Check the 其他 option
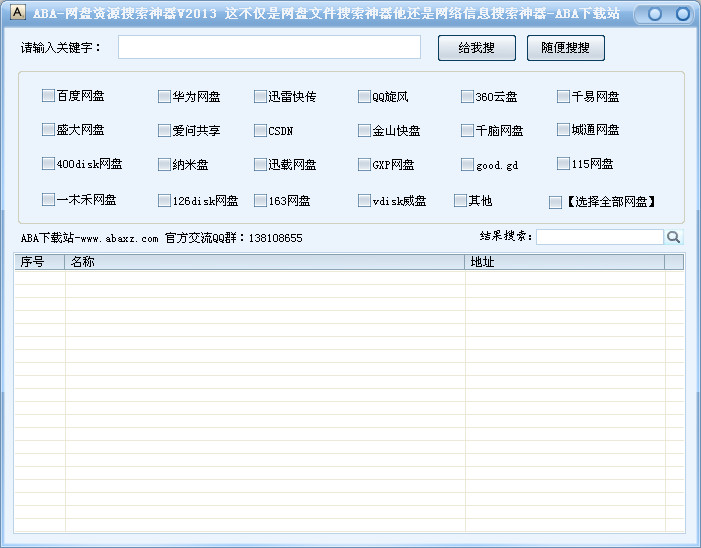701x548 pixels. [x=460, y=200]
